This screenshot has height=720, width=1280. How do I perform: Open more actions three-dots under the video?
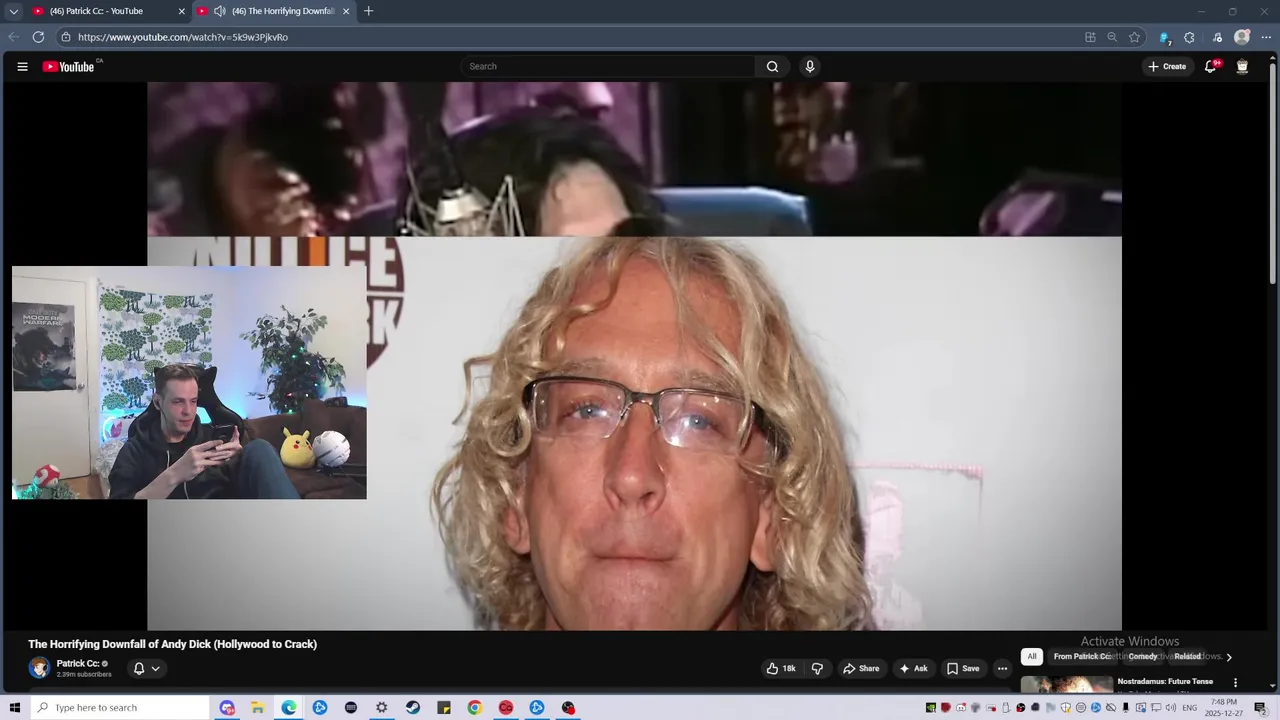[x=1002, y=669]
